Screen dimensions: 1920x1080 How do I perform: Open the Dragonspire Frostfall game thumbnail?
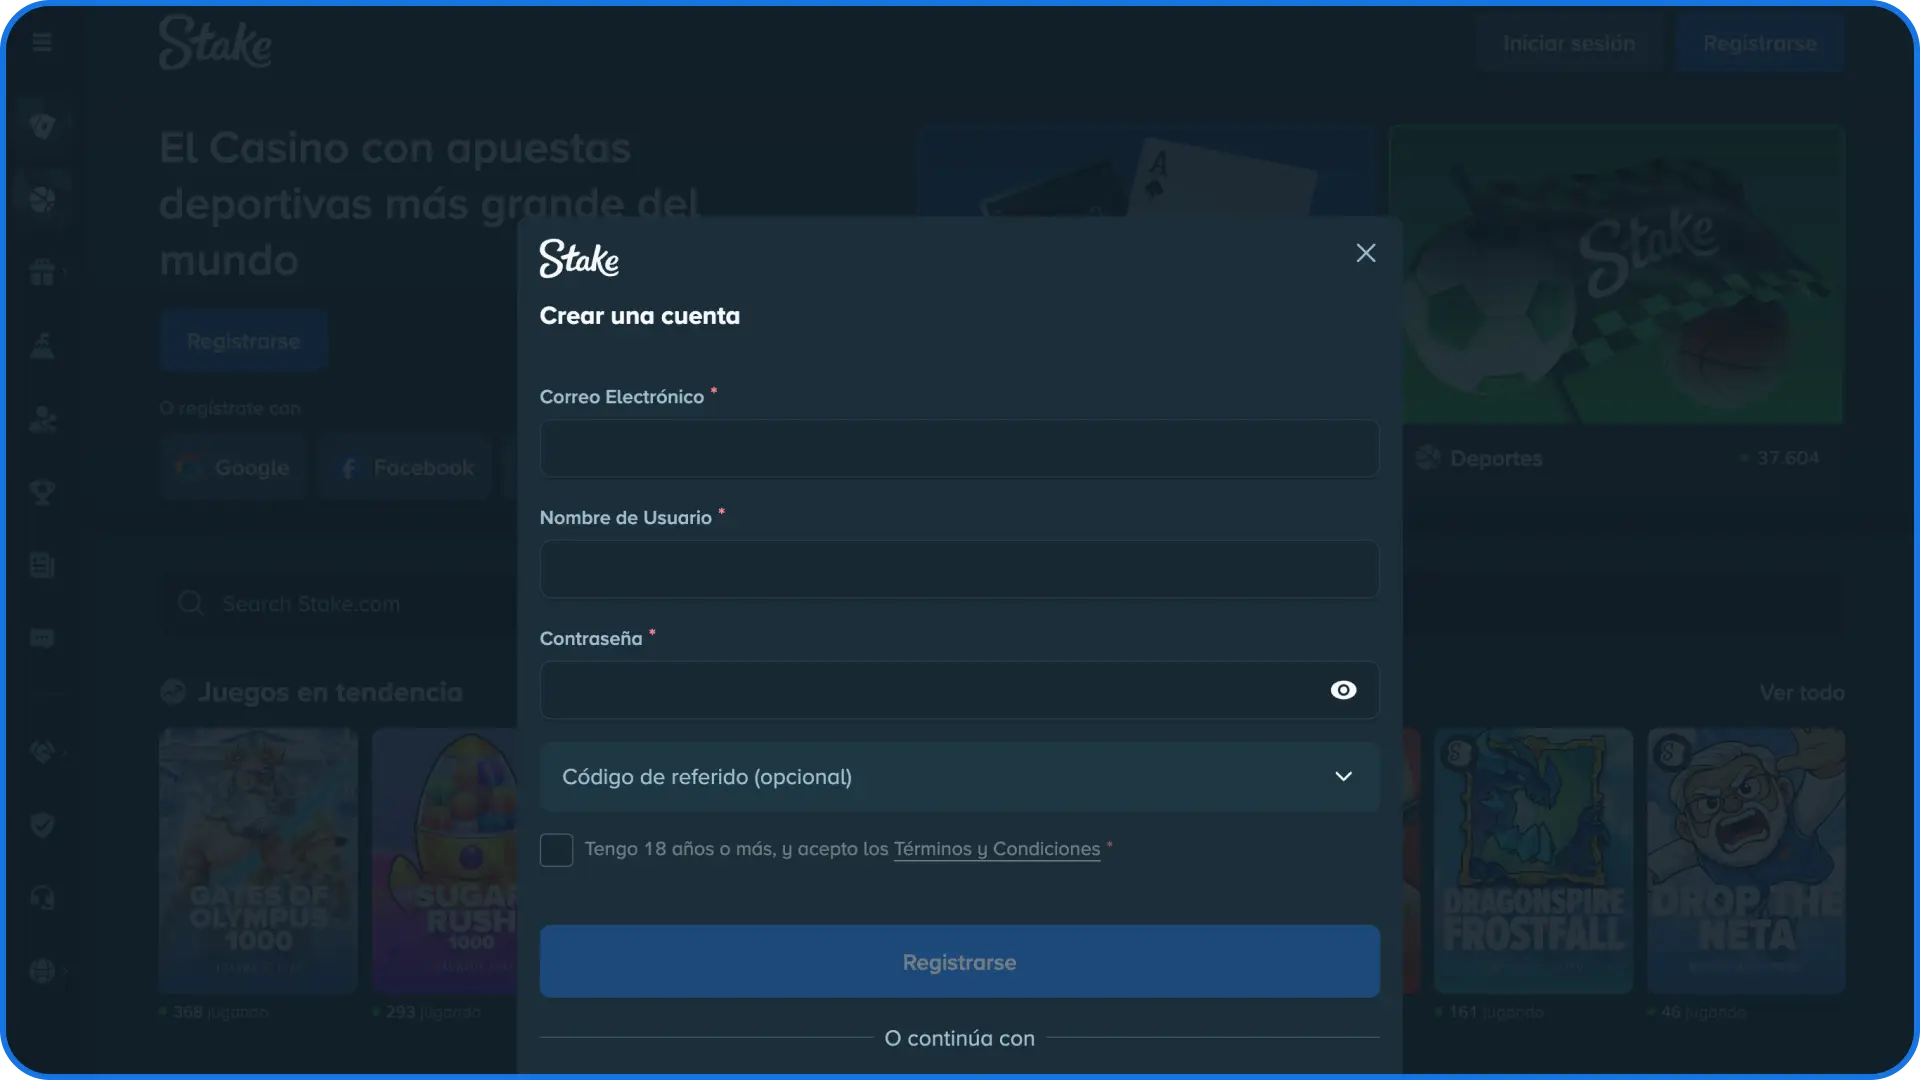pyautogui.click(x=1533, y=861)
